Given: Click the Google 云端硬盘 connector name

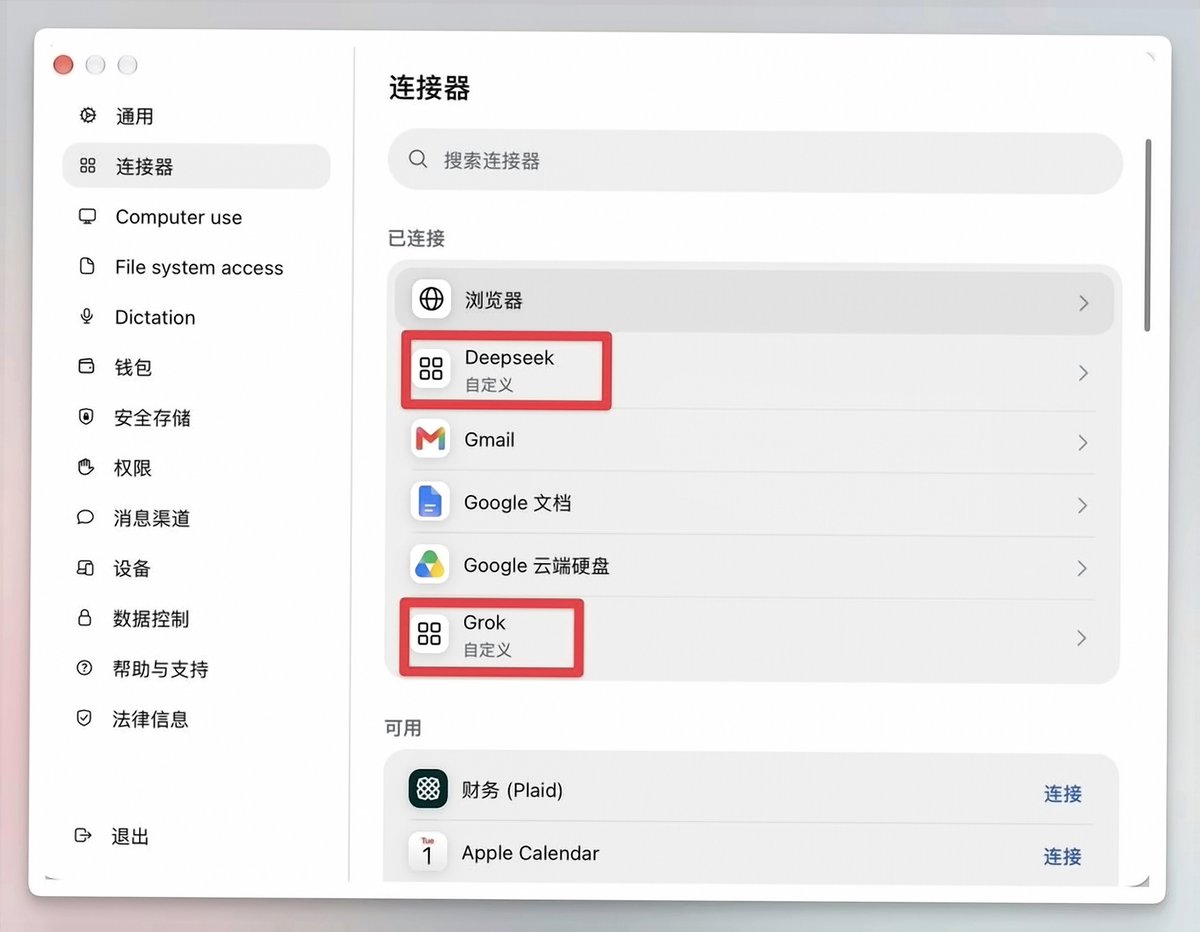Looking at the screenshot, I should (537, 566).
